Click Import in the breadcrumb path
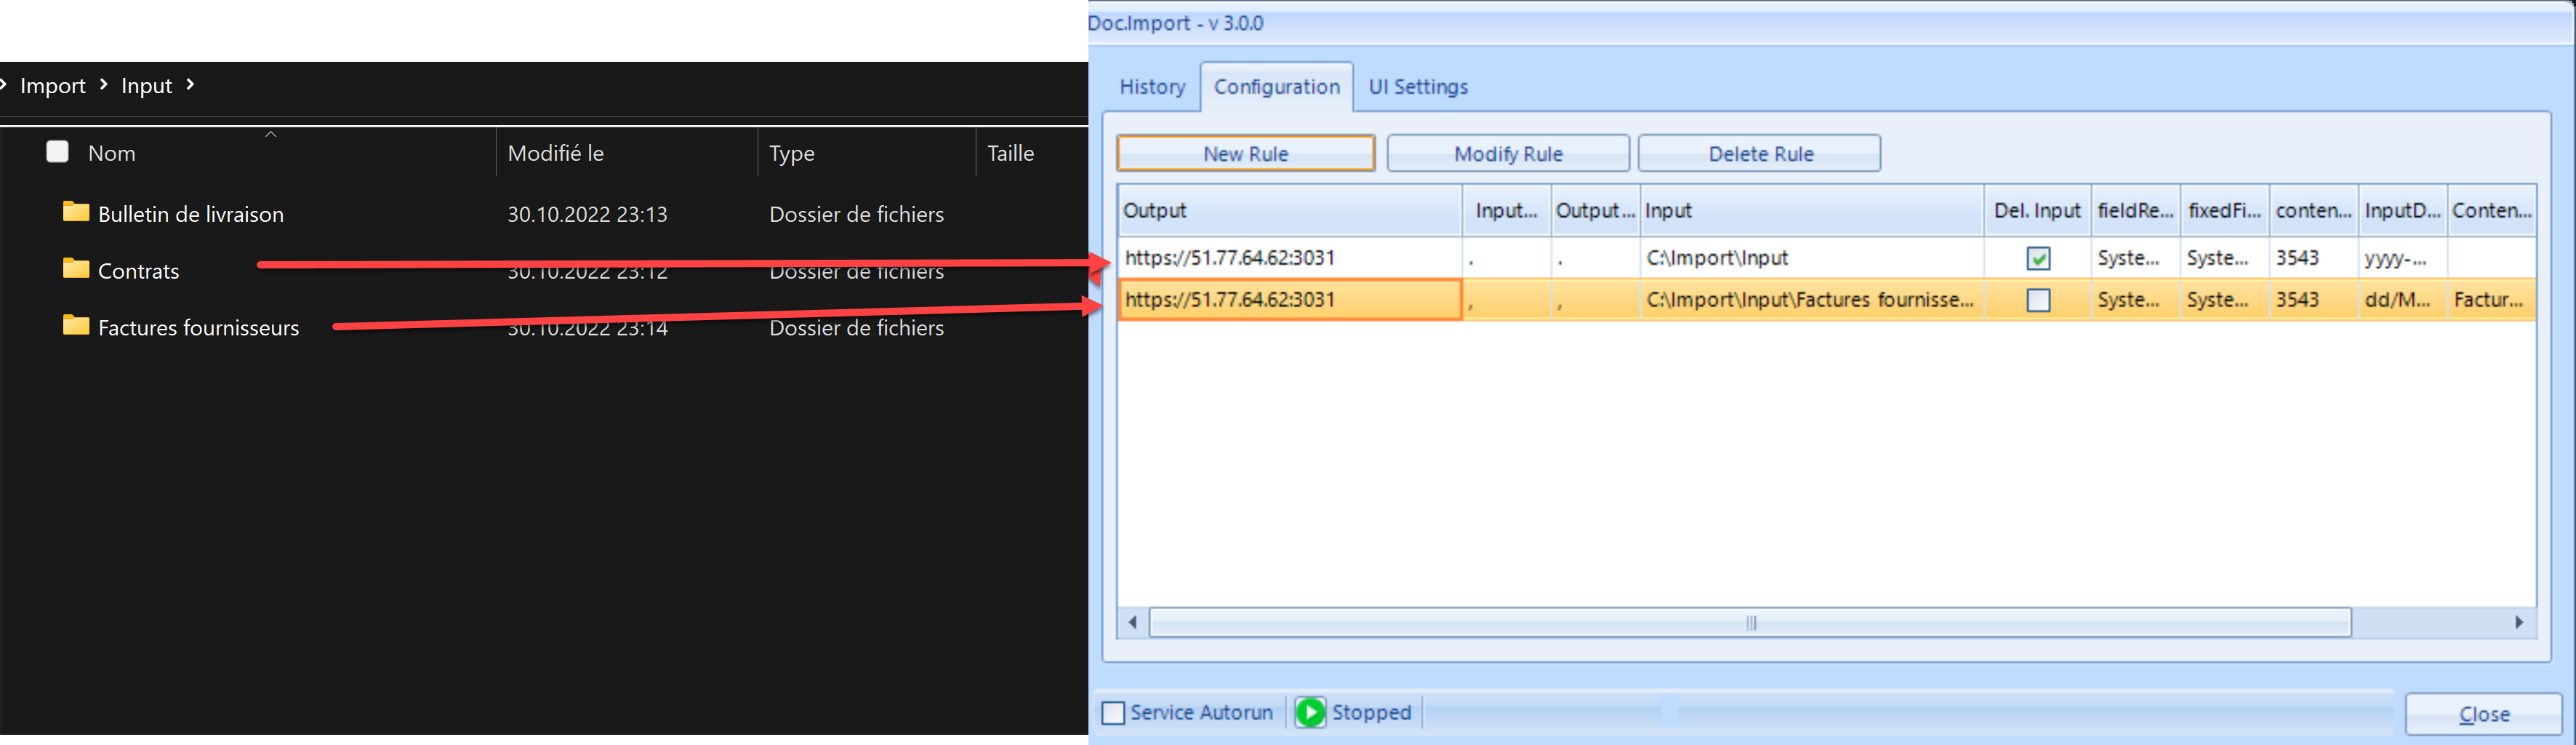2576x745 pixels. pyautogui.click(x=52, y=86)
